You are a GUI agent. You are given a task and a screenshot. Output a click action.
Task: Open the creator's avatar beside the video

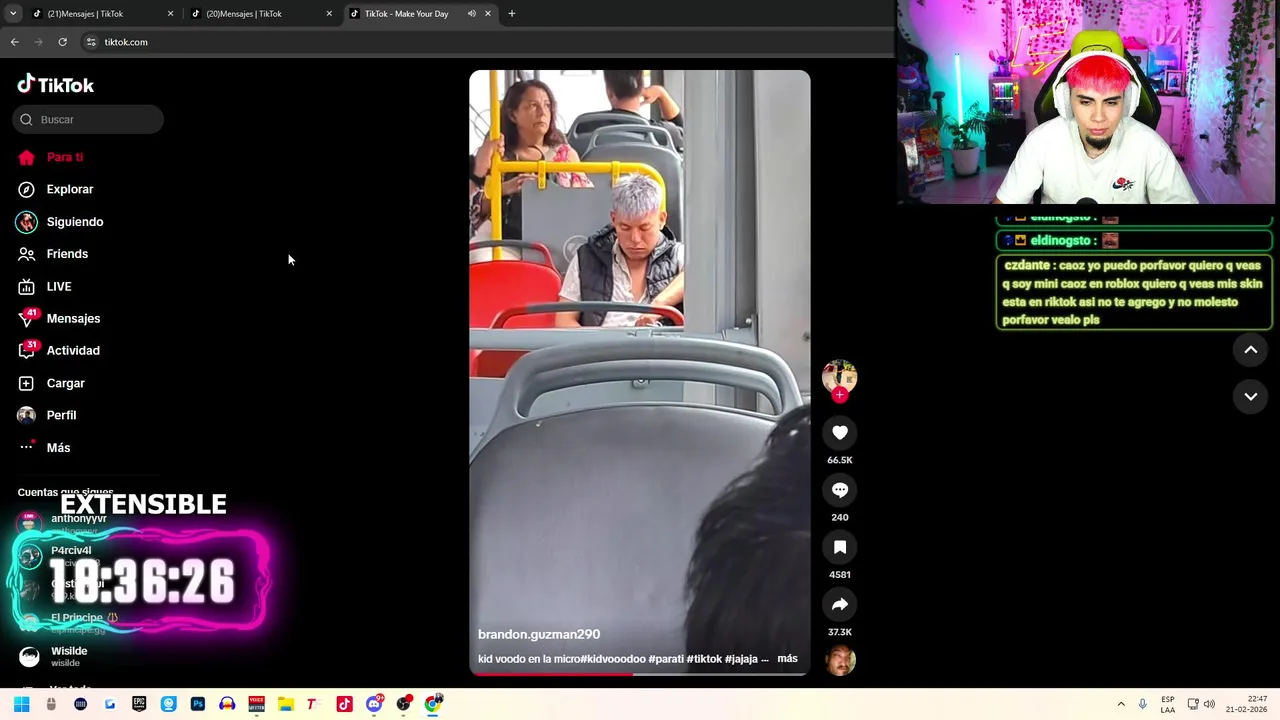tap(840, 376)
